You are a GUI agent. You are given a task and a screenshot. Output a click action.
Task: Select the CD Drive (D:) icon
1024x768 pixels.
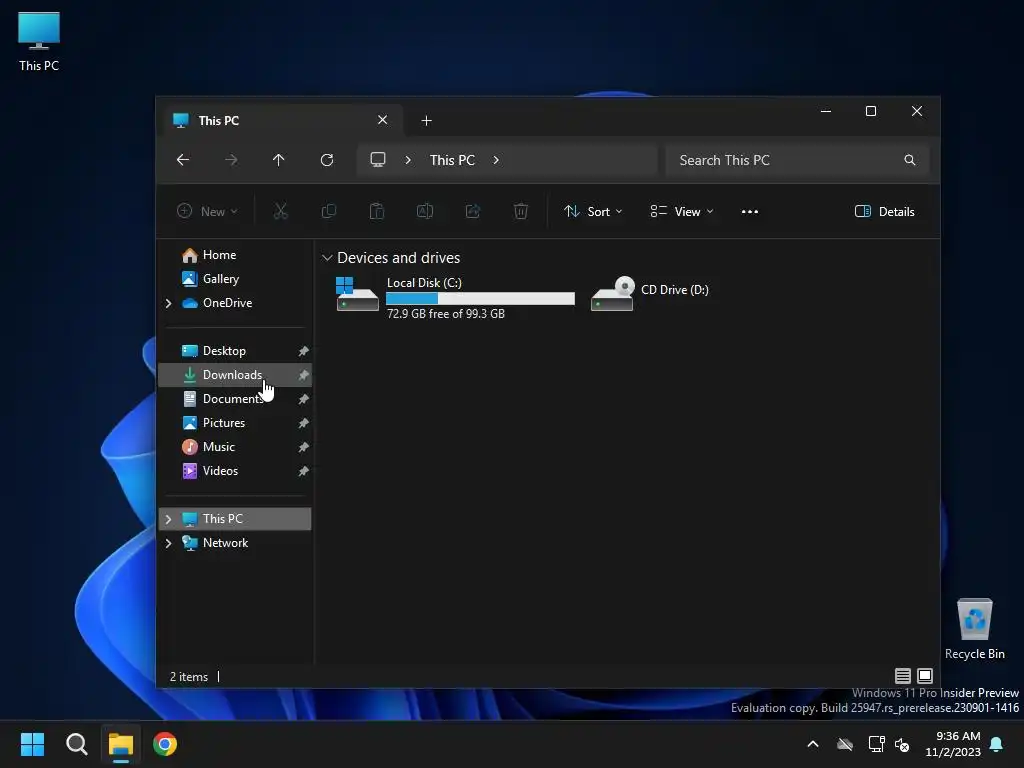click(612, 294)
